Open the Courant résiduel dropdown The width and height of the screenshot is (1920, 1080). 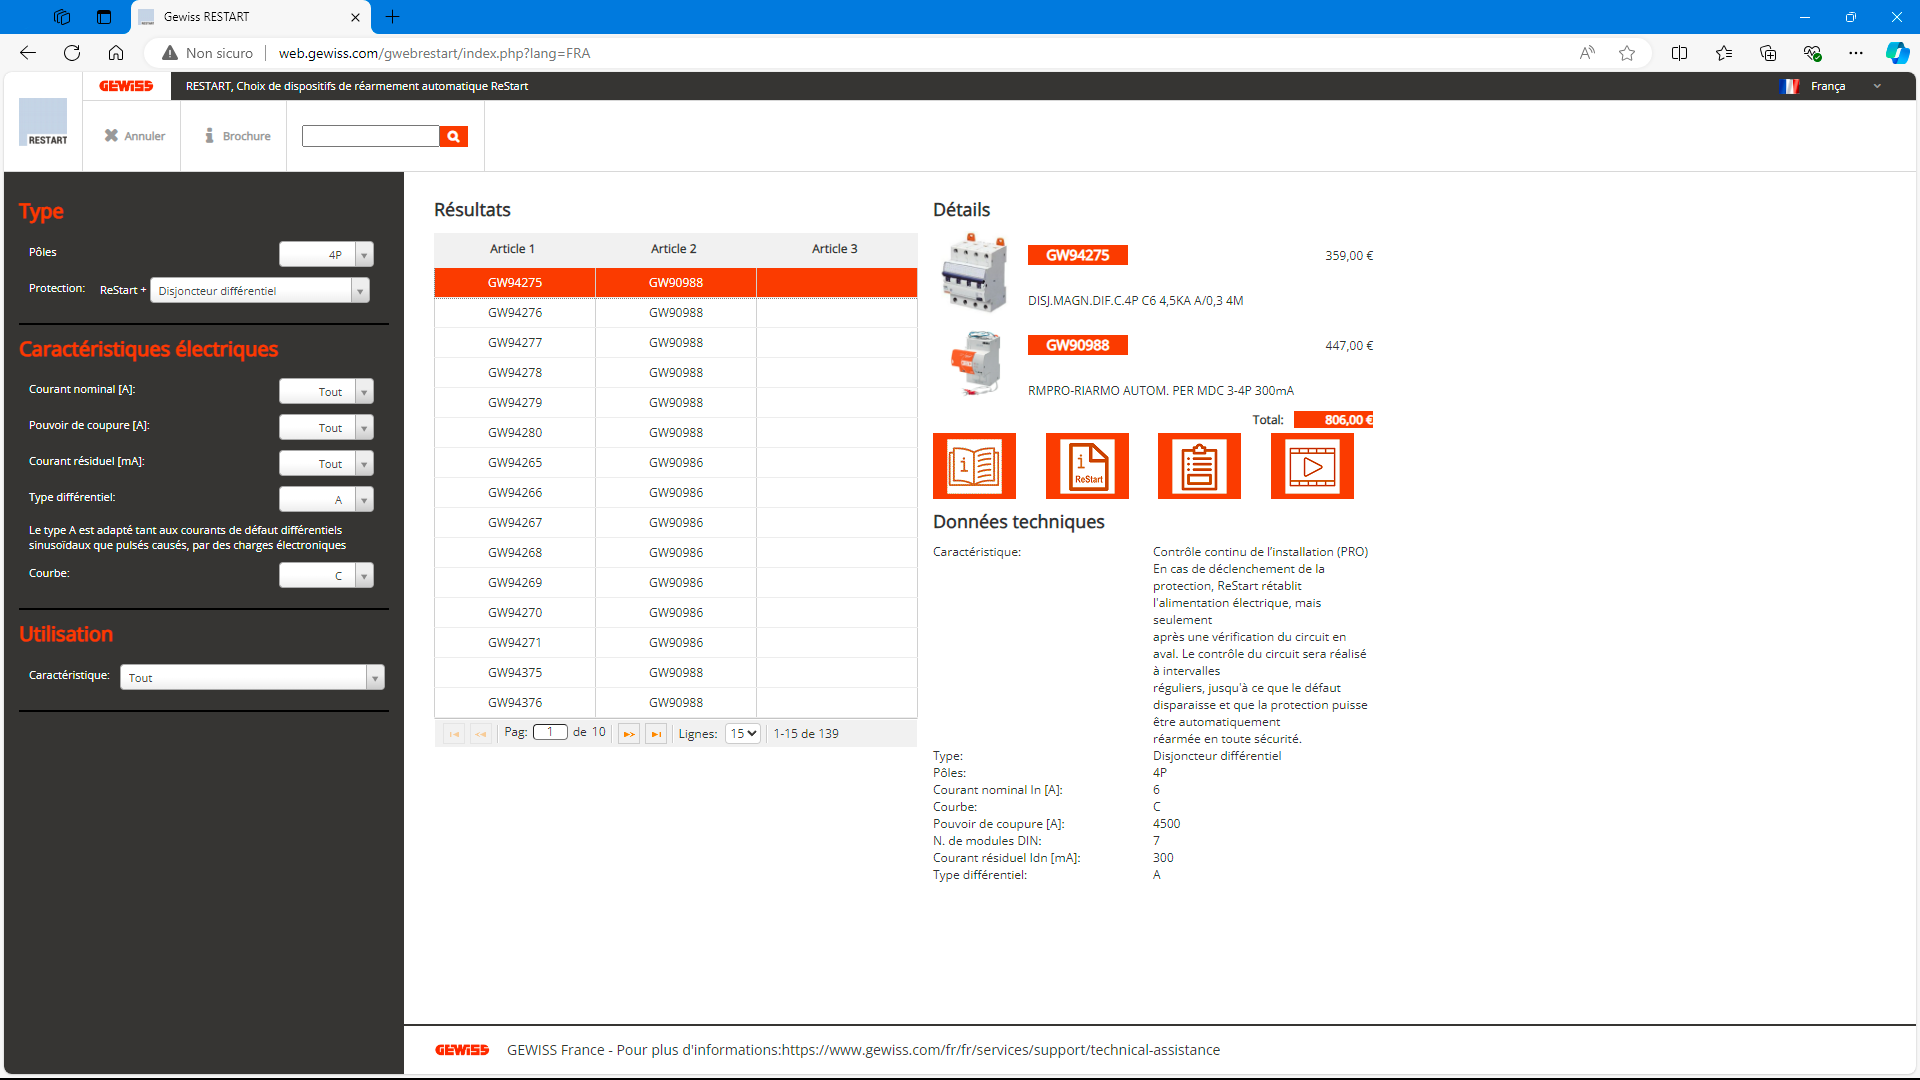point(326,463)
